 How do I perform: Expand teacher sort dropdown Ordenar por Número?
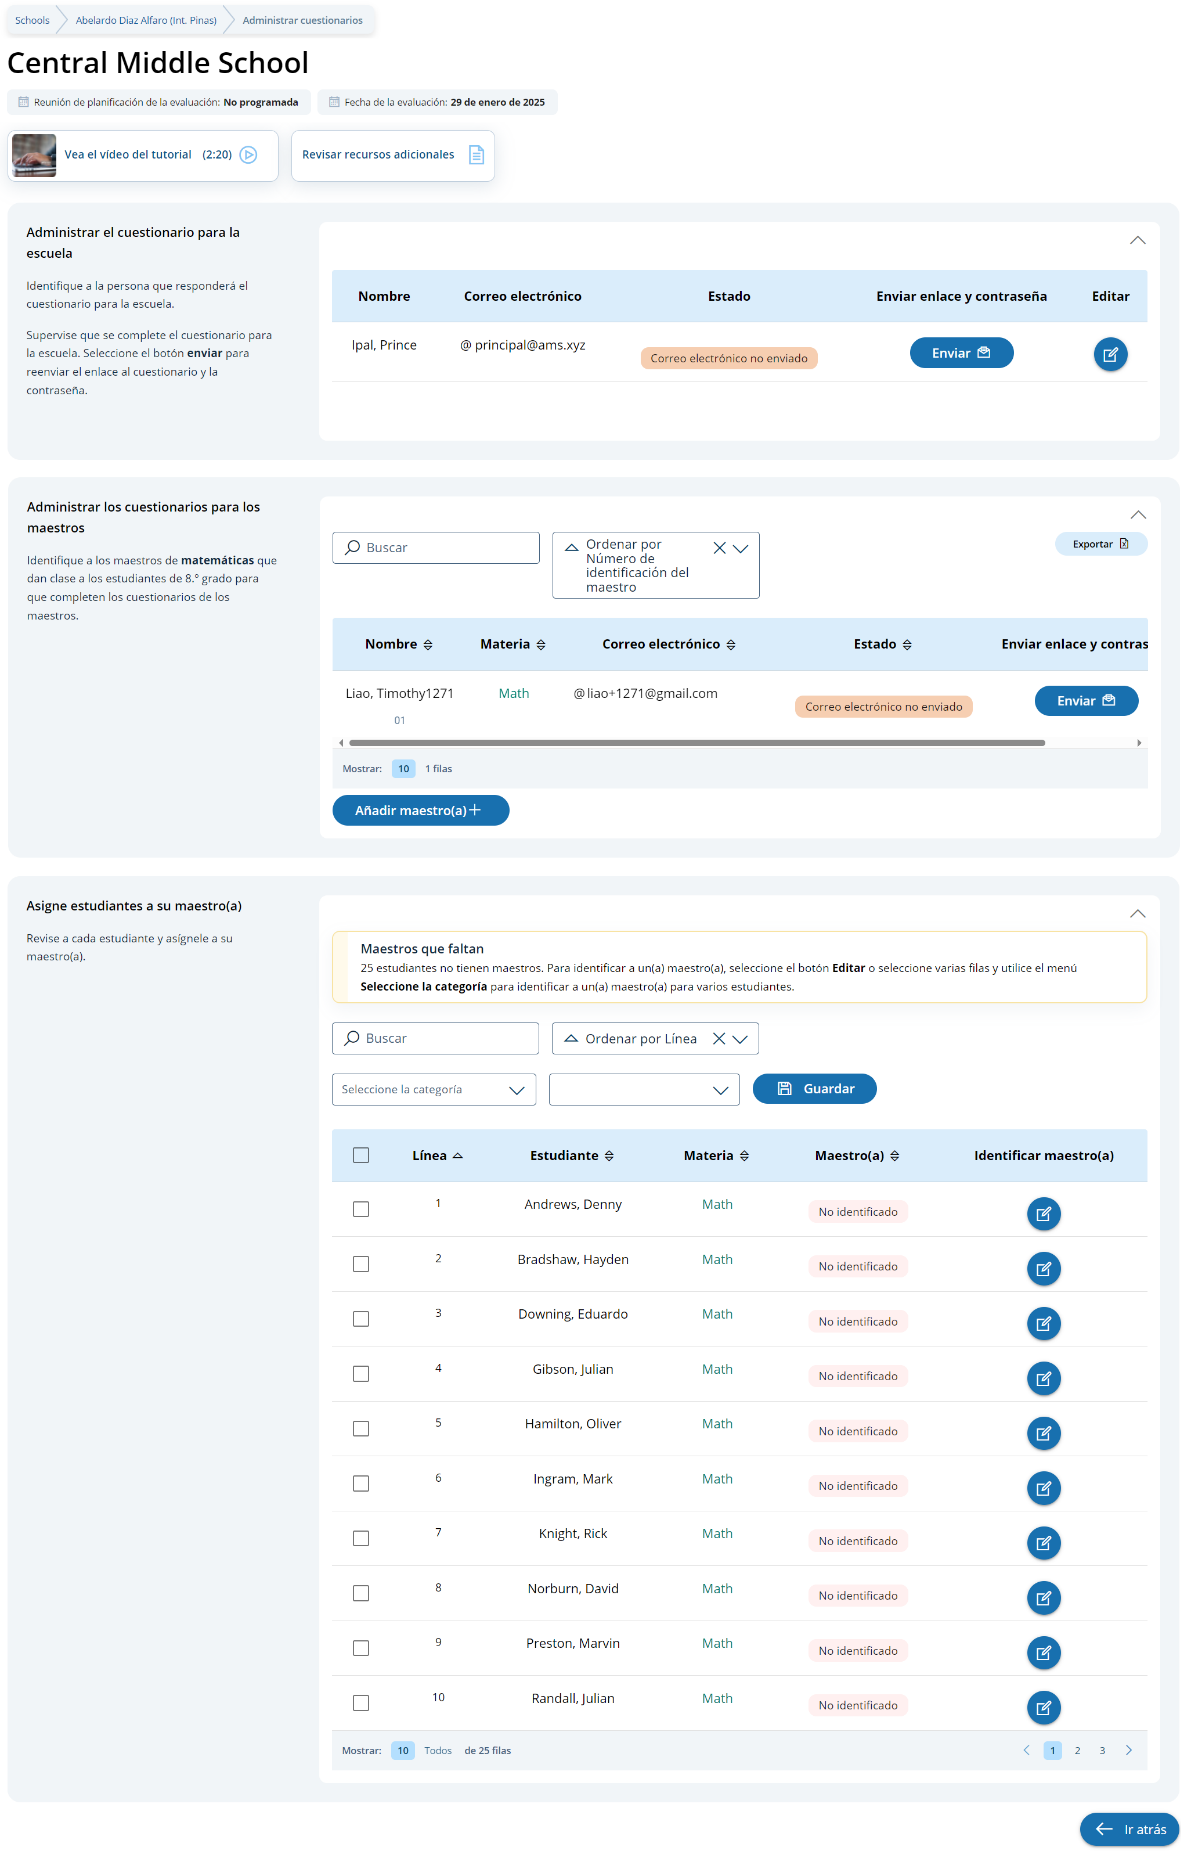[x=741, y=549]
